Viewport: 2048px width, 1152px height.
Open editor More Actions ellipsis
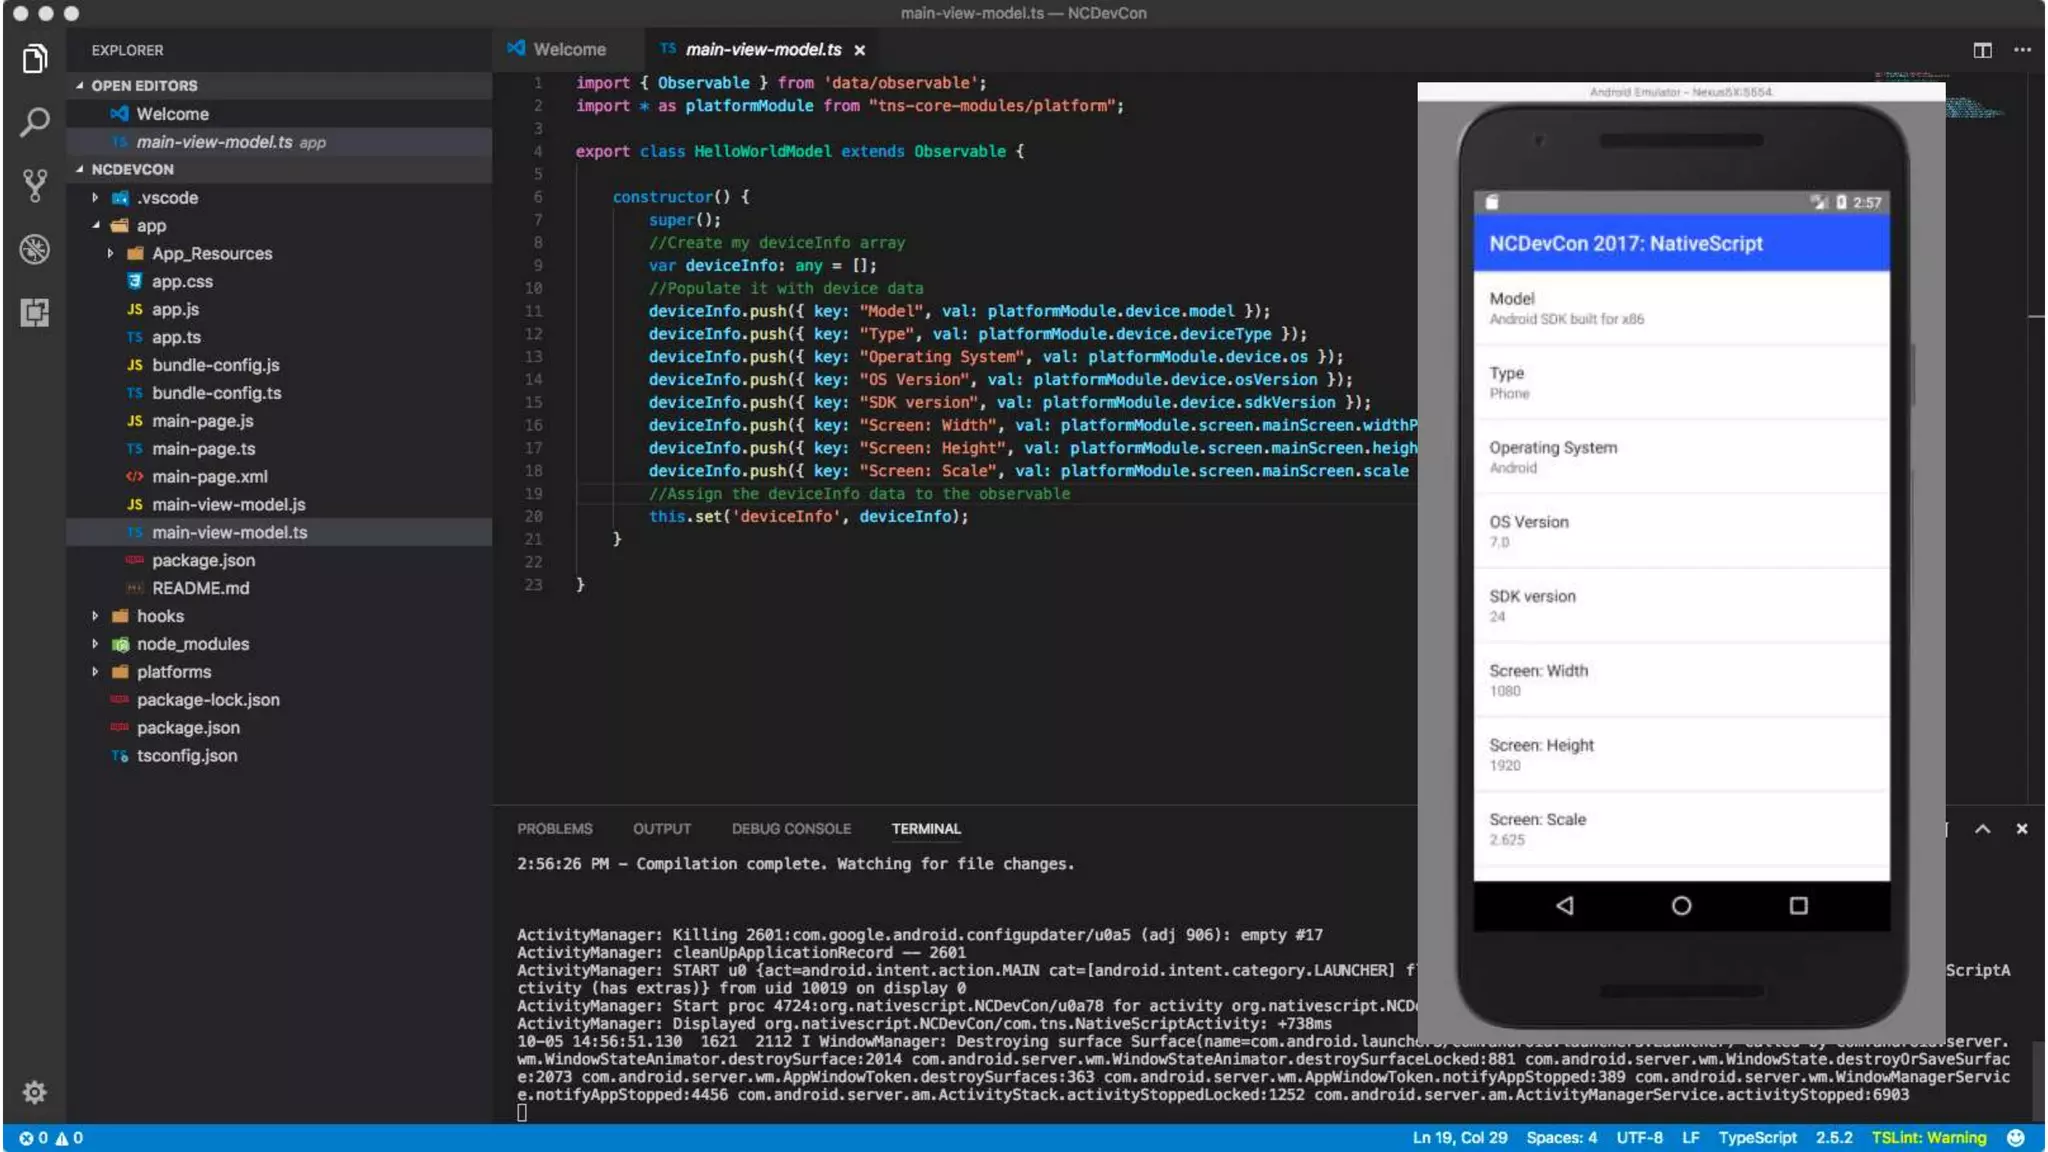pyautogui.click(x=2022, y=49)
